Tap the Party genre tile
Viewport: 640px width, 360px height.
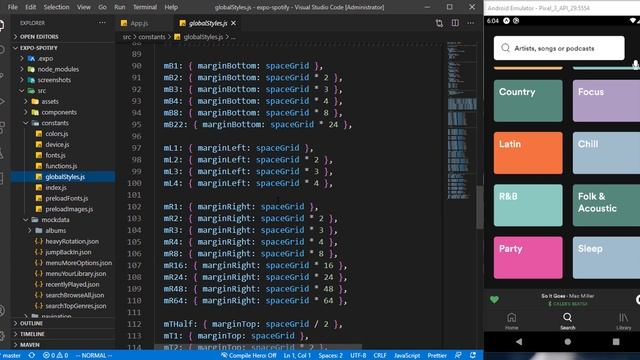click(528, 258)
